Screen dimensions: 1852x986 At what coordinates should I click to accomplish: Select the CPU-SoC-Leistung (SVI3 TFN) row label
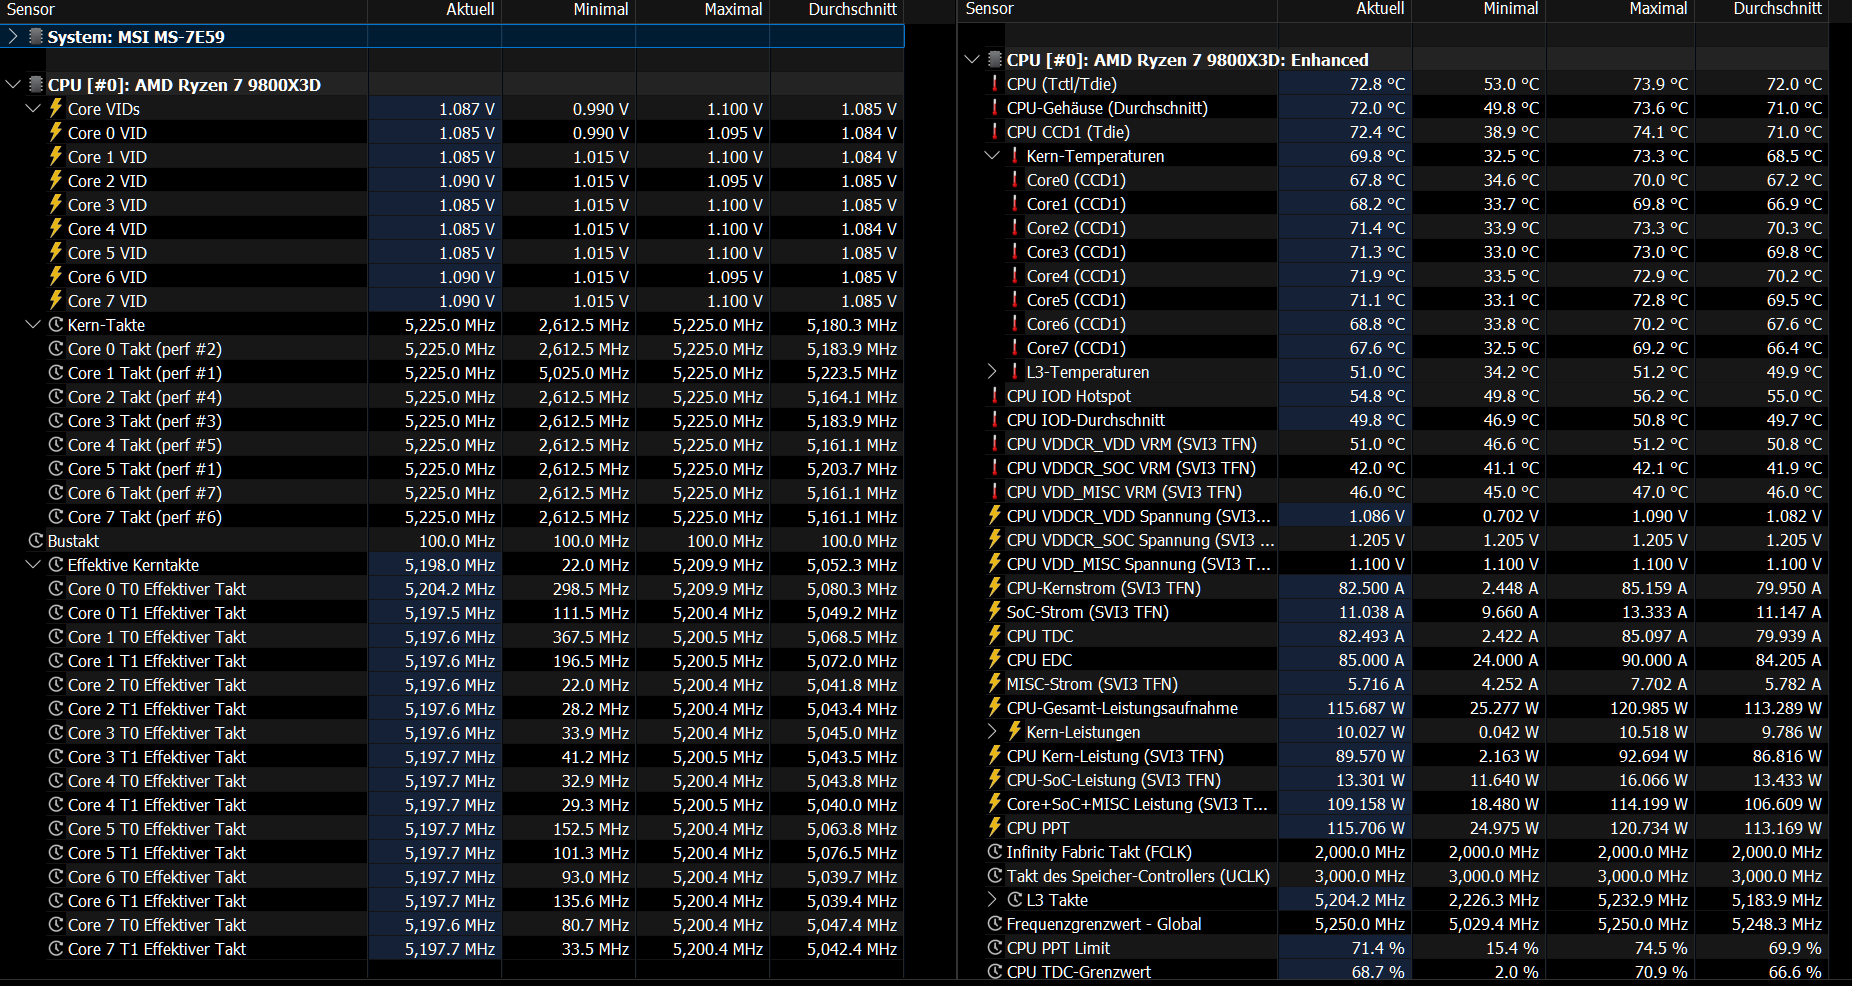point(1113,780)
